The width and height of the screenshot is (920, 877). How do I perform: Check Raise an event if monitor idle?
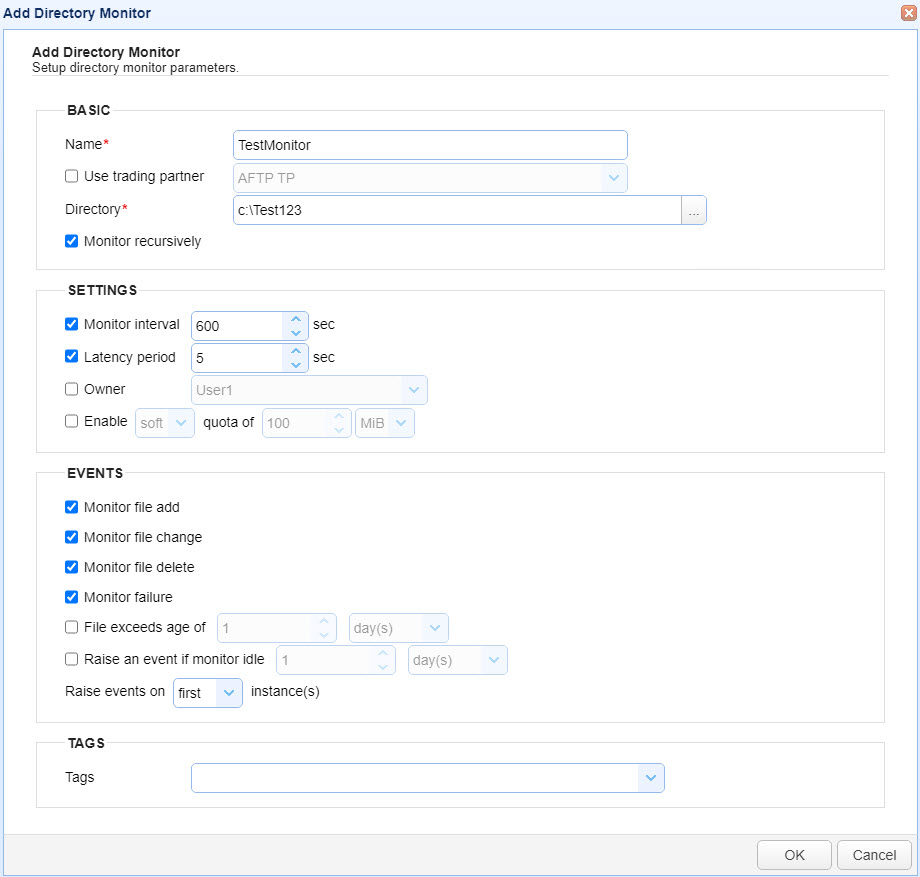(72, 659)
